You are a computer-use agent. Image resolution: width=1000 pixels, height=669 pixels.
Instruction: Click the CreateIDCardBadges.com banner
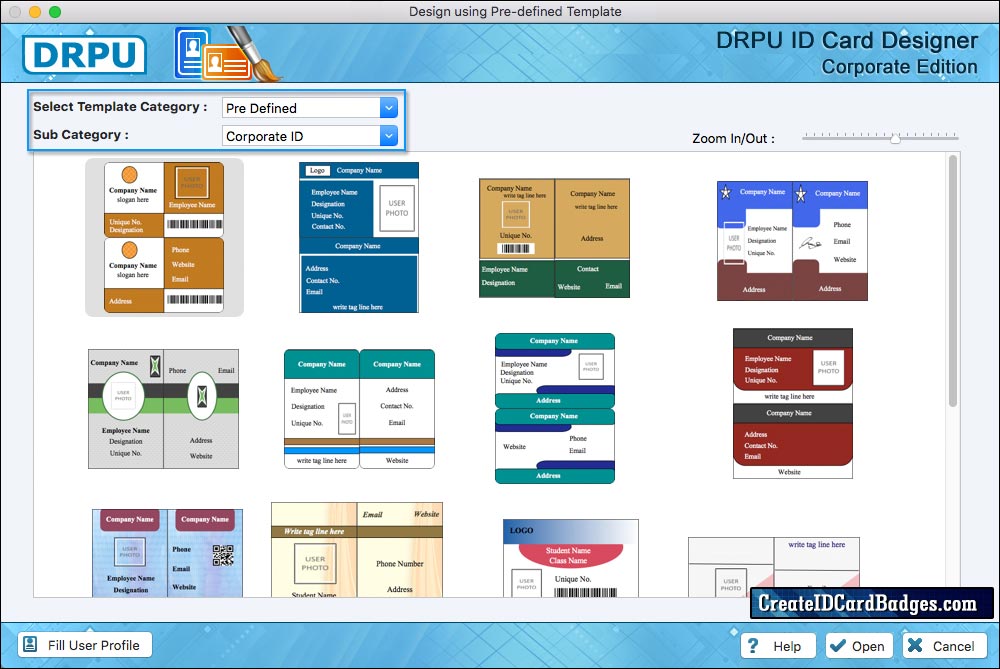coord(871,603)
